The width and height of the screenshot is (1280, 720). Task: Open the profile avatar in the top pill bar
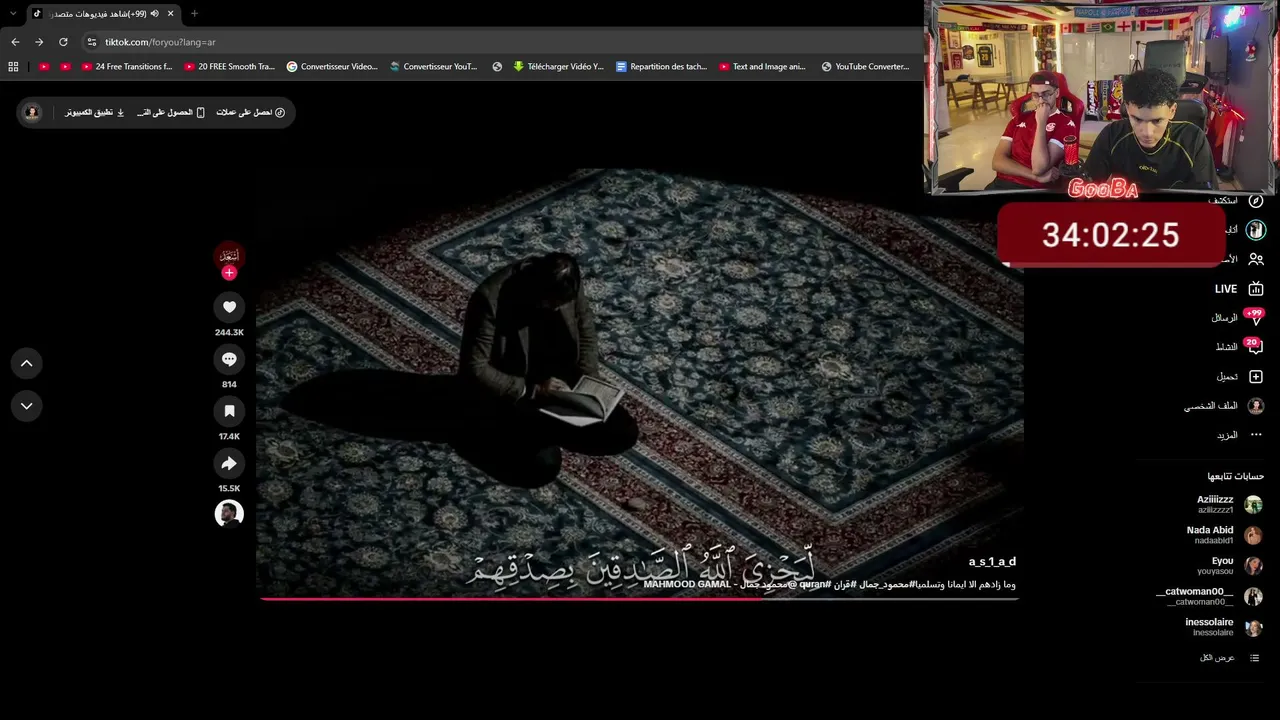(x=32, y=112)
